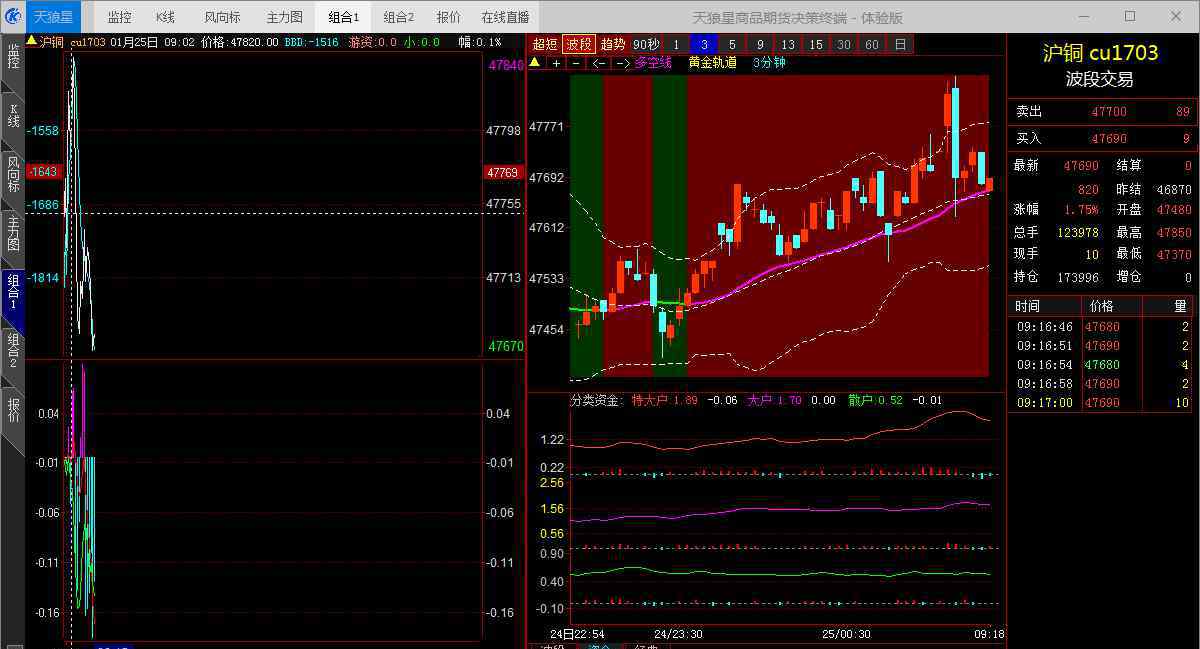1200x649 pixels.
Task: Open the 天狼星 main menu button
Action: [52, 17]
